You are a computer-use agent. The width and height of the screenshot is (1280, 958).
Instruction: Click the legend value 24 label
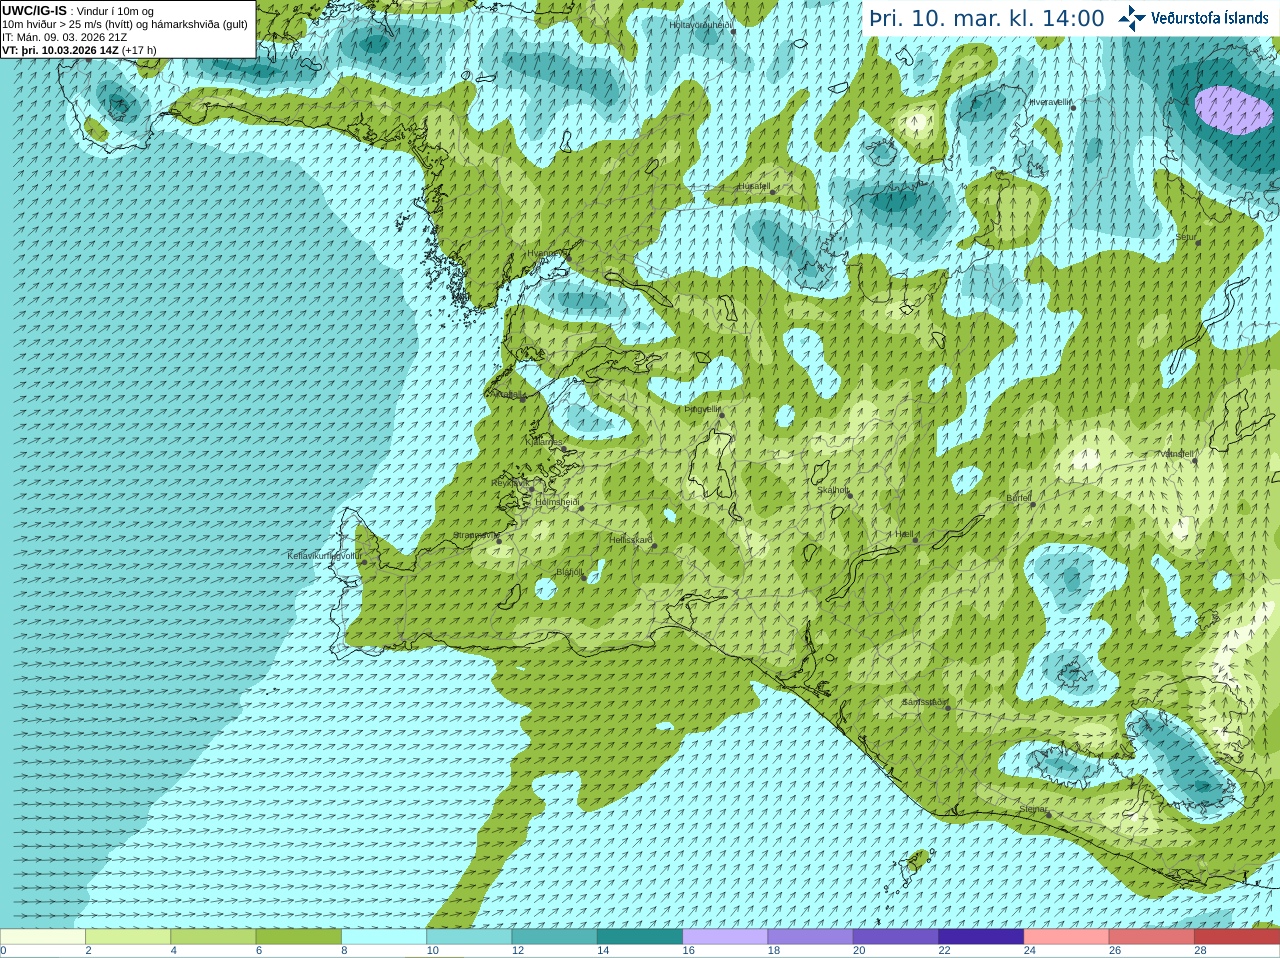[x=1029, y=951]
